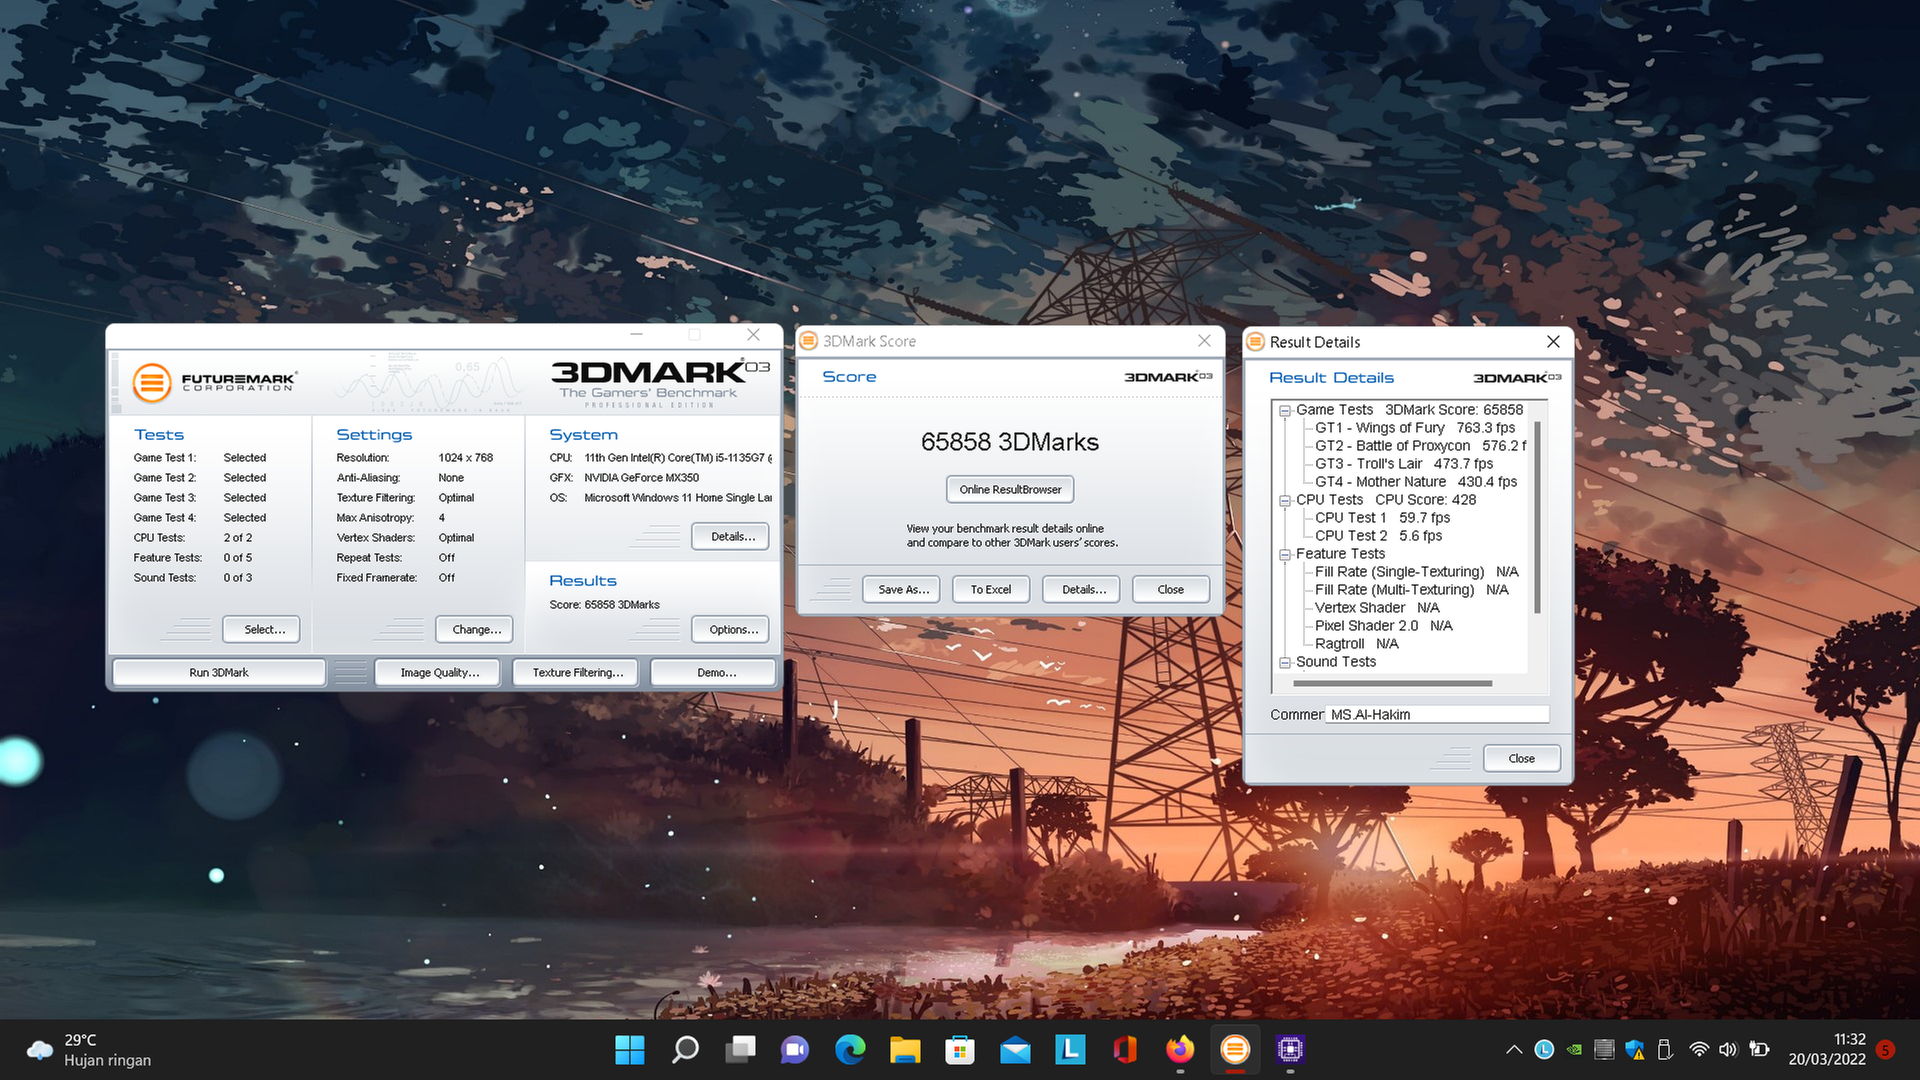Viewport: 1920px width, 1080px height.
Task: Open Firefox from the taskbar
Action: [x=1180, y=1049]
